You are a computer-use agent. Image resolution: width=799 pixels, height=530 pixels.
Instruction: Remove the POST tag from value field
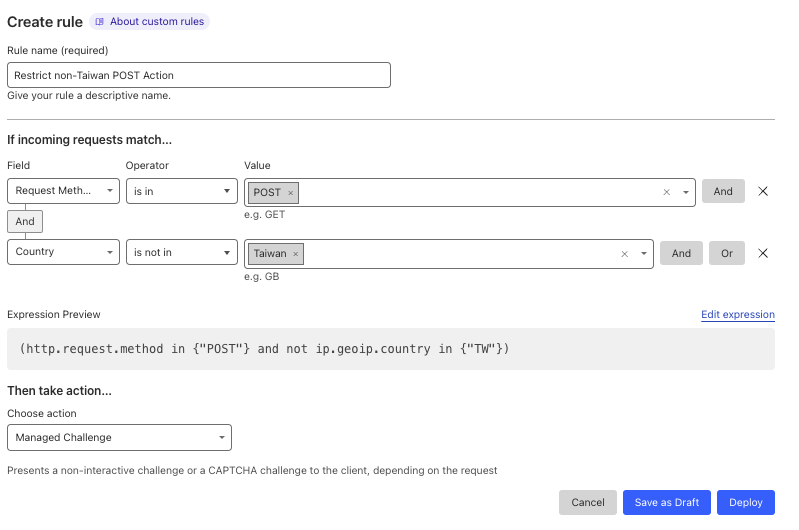(291, 193)
